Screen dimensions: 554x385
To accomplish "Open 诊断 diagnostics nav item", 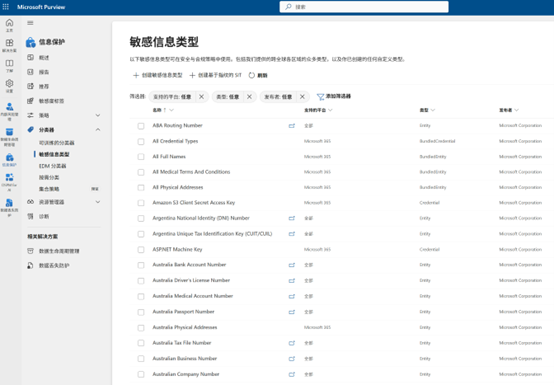I will point(44,216).
